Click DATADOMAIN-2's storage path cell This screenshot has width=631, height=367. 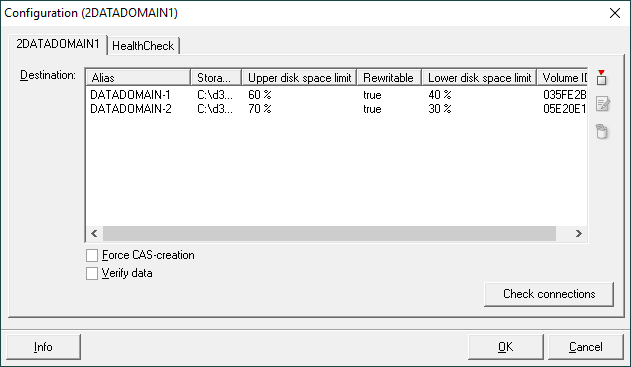tap(215, 109)
